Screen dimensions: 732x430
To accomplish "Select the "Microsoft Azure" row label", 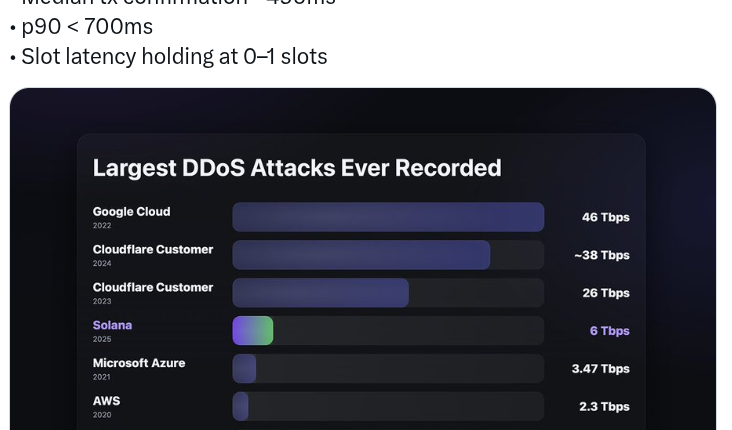I will click(x=139, y=363).
